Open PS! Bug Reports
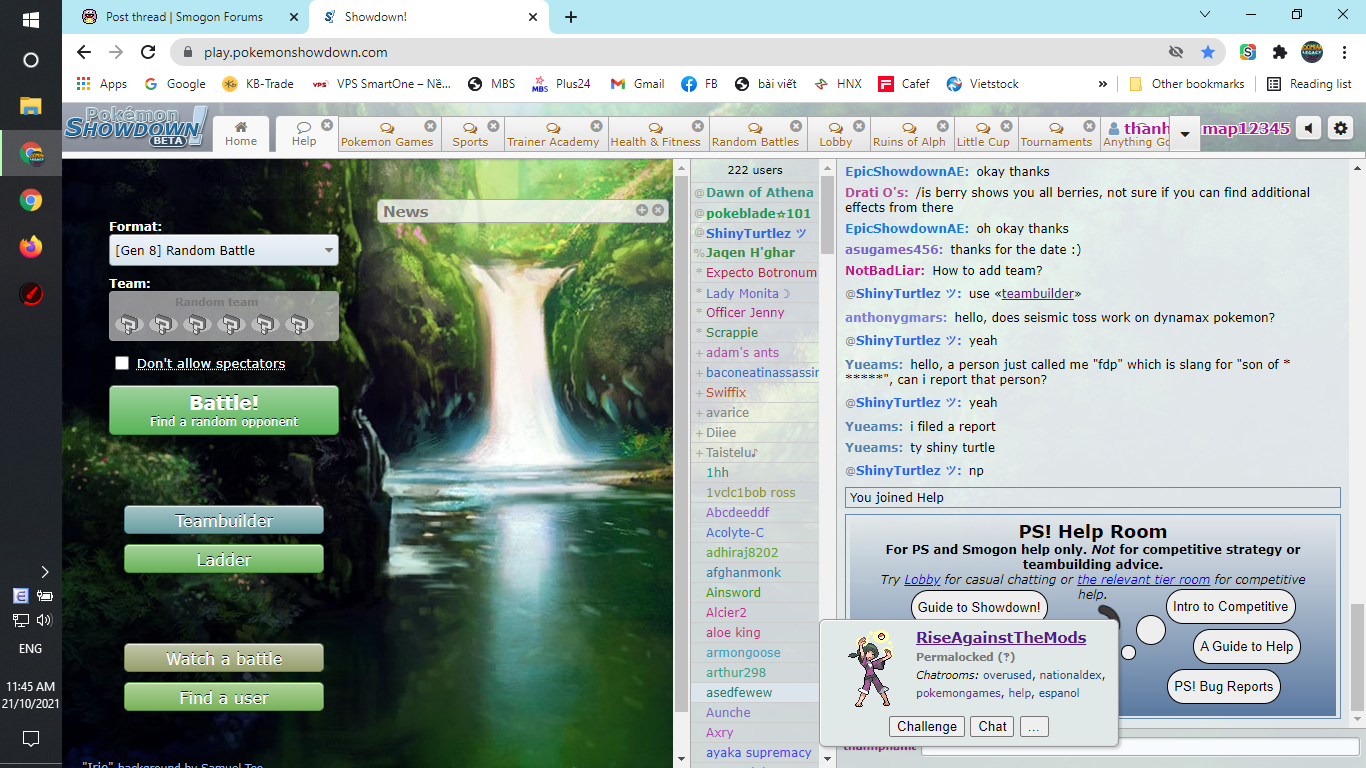 coord(1223,686)
